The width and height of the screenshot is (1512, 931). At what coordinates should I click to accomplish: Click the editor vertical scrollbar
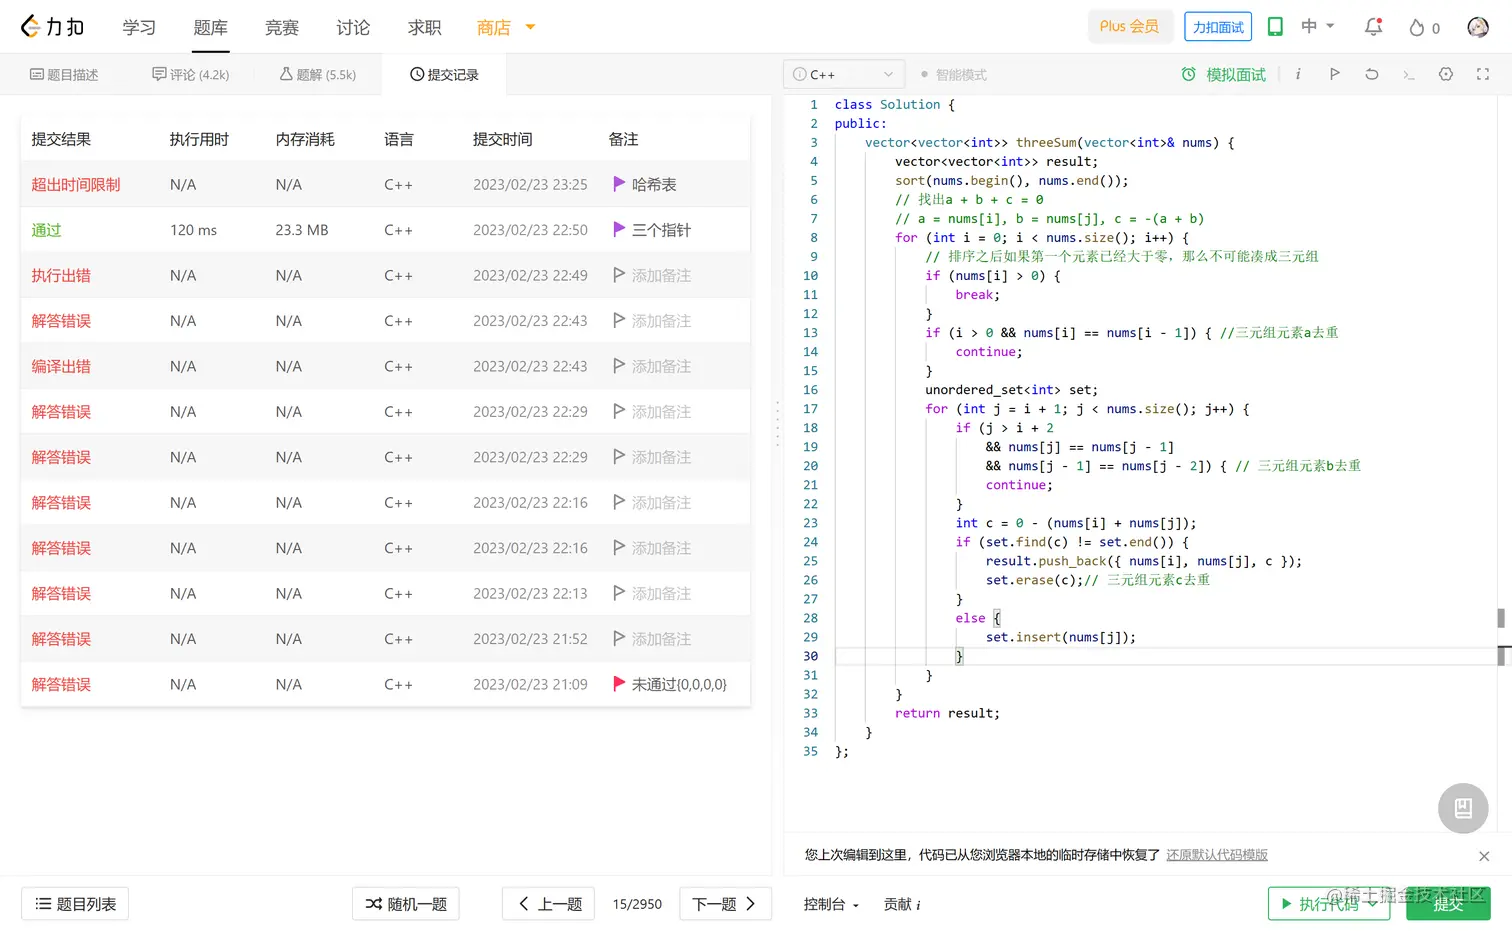click(x=1501, y=619)
